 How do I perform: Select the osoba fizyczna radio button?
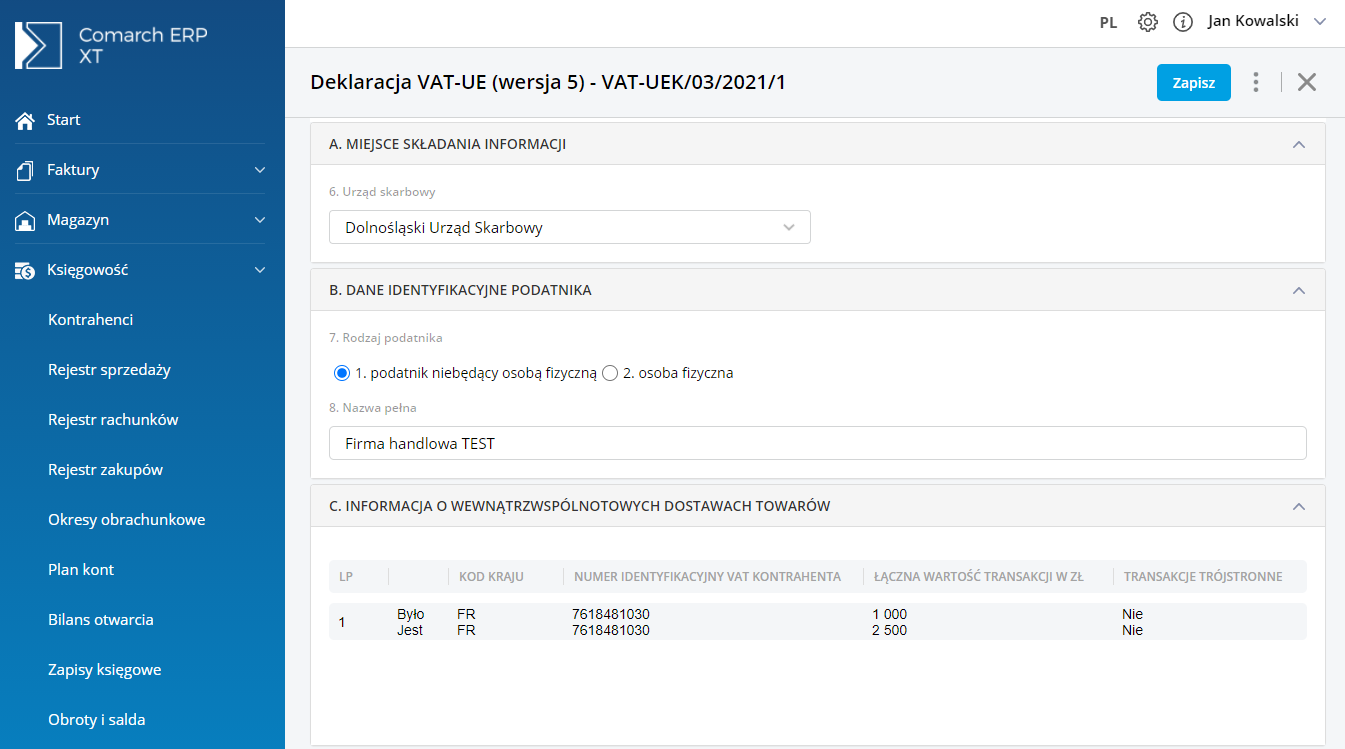pyautogui.click(x=610, y=373)
